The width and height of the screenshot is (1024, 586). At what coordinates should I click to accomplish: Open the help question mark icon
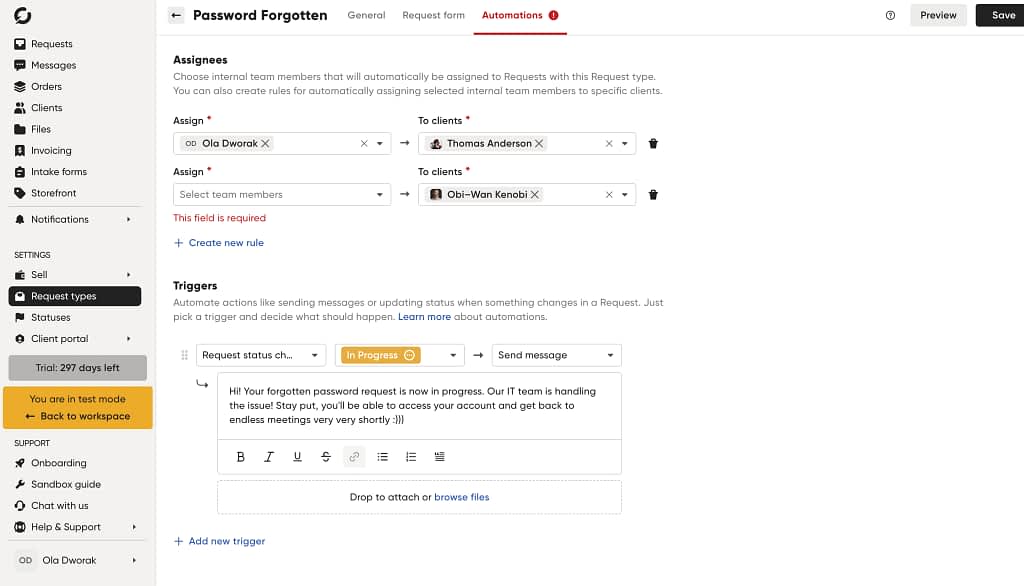click(890, 15)
